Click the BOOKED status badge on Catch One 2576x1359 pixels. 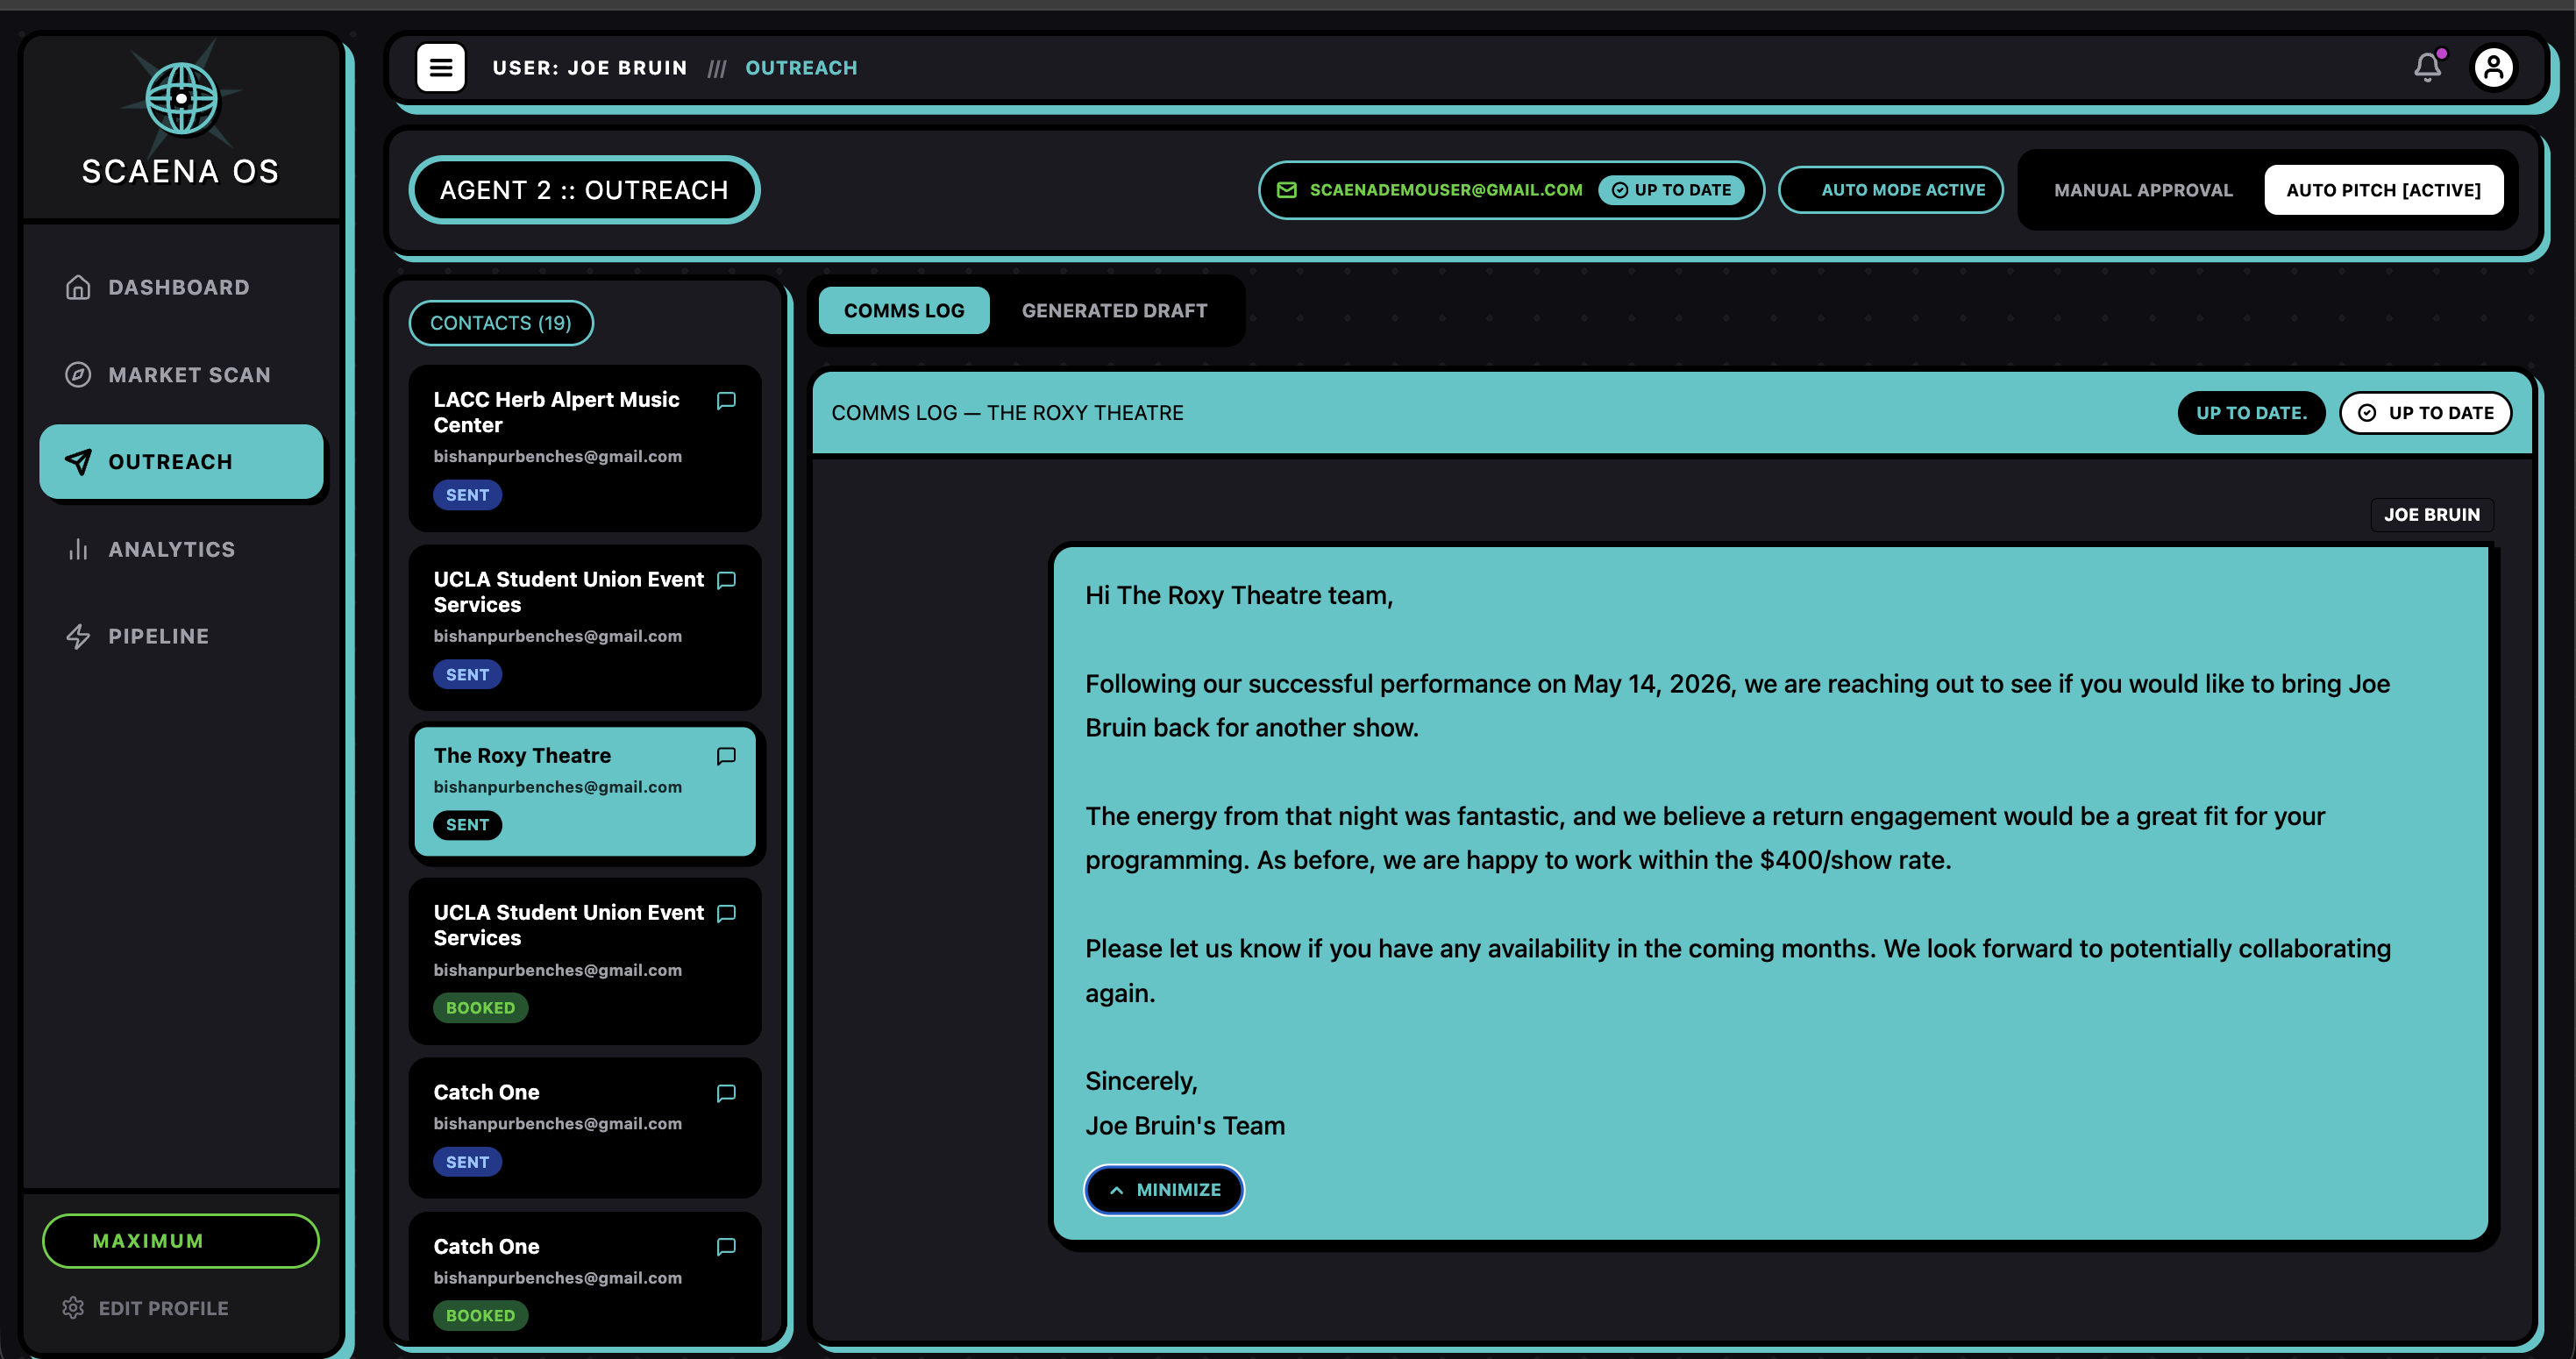480,1315
